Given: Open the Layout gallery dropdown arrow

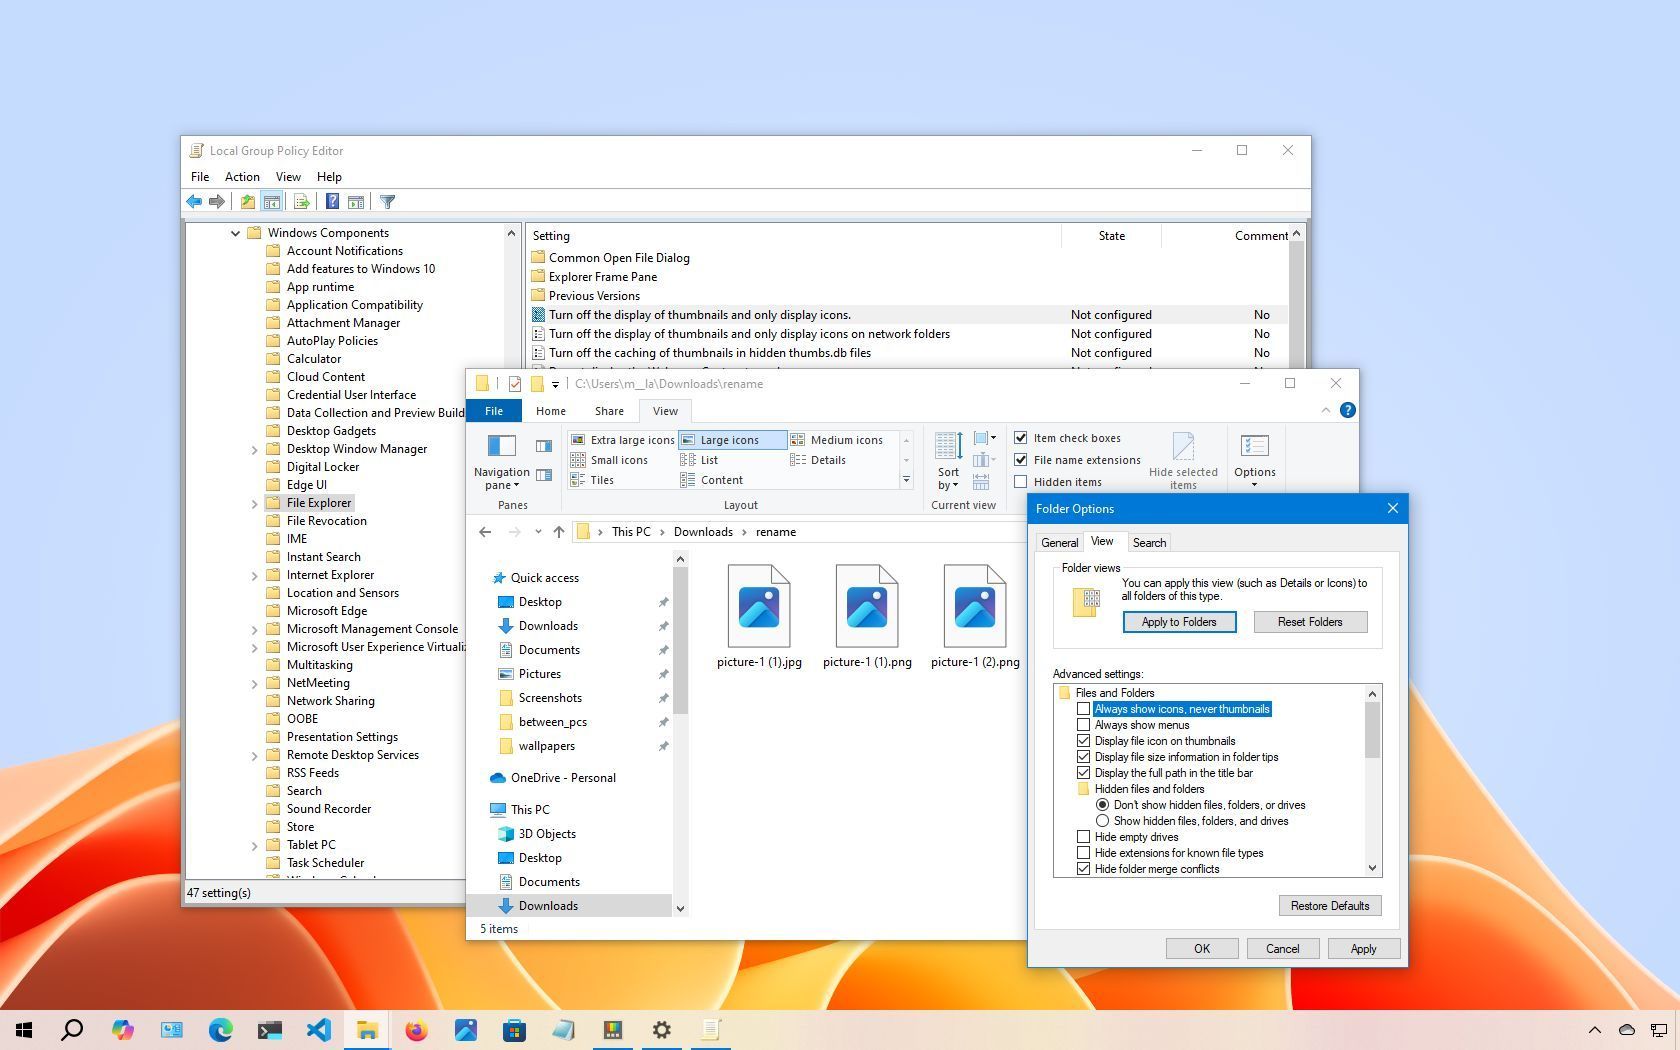Looking at the screenshot, I should point(906,480).
